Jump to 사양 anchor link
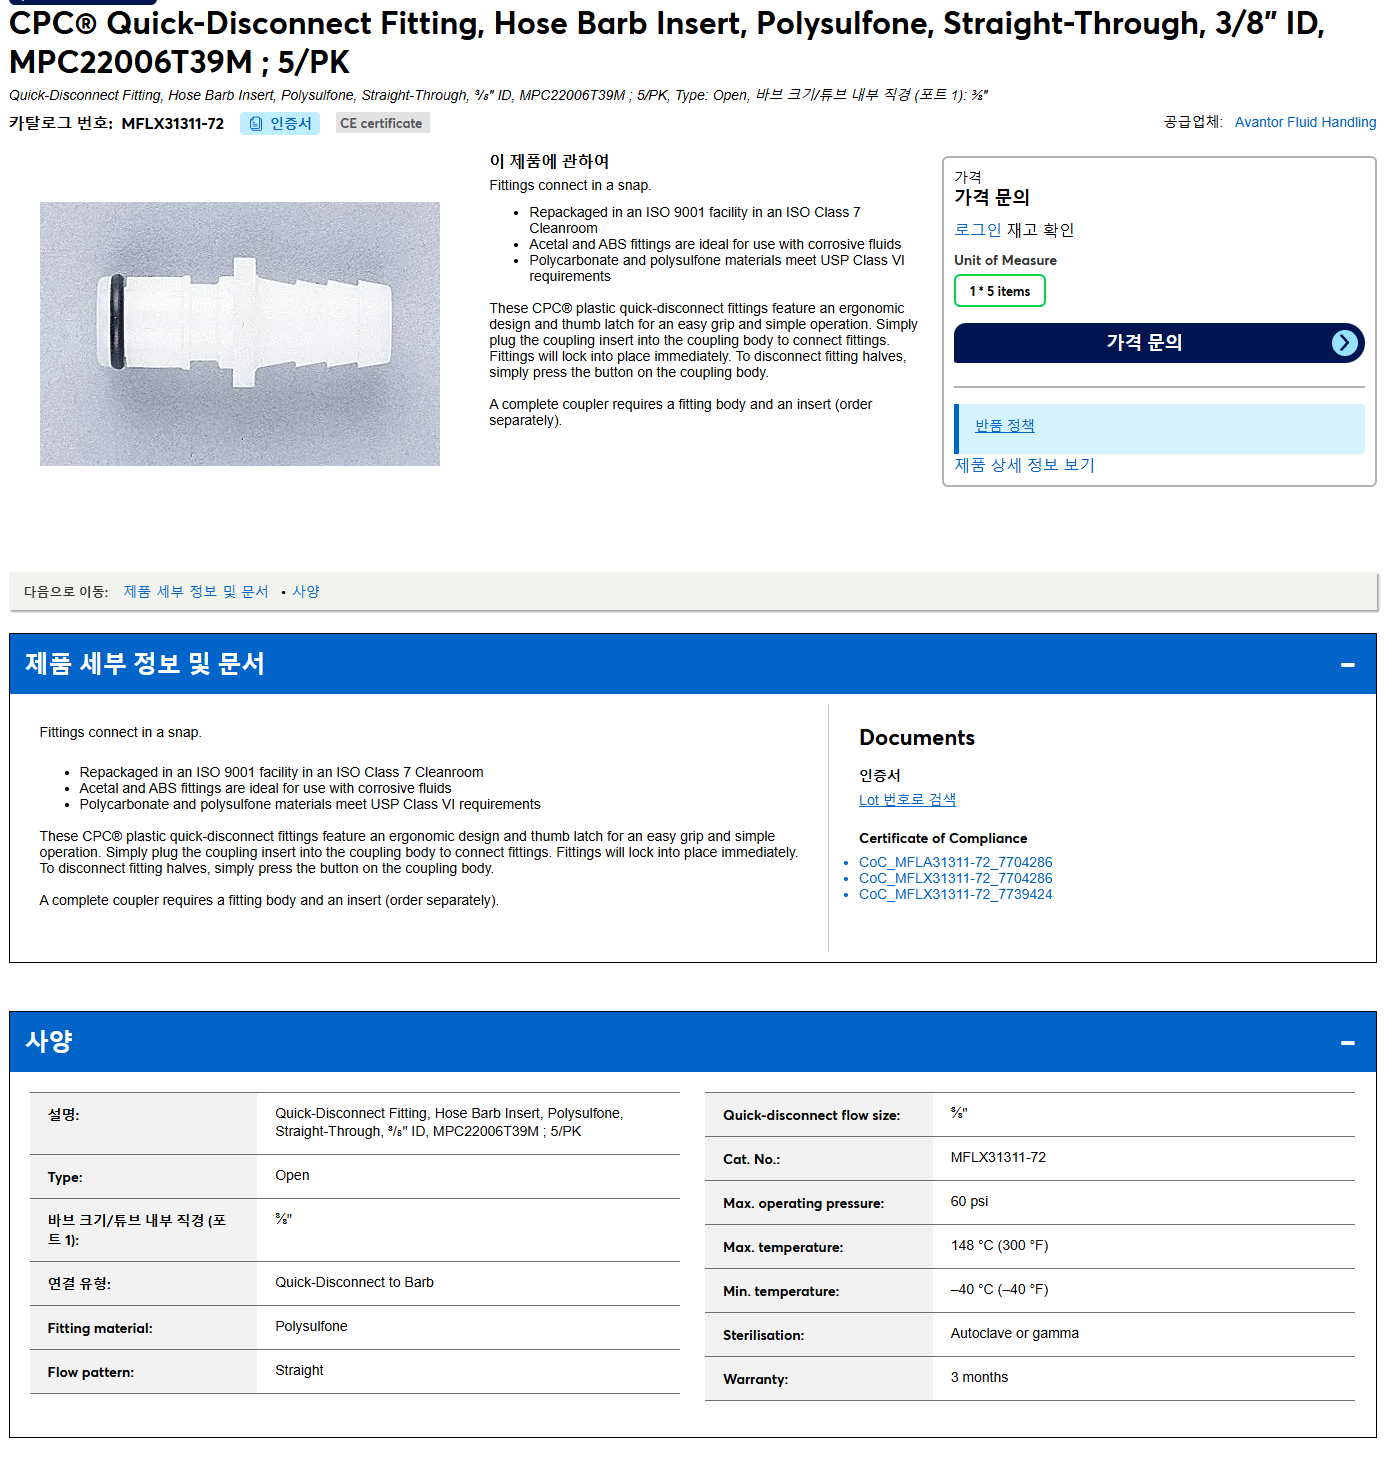1384x1458 pixels. (305, 592)
